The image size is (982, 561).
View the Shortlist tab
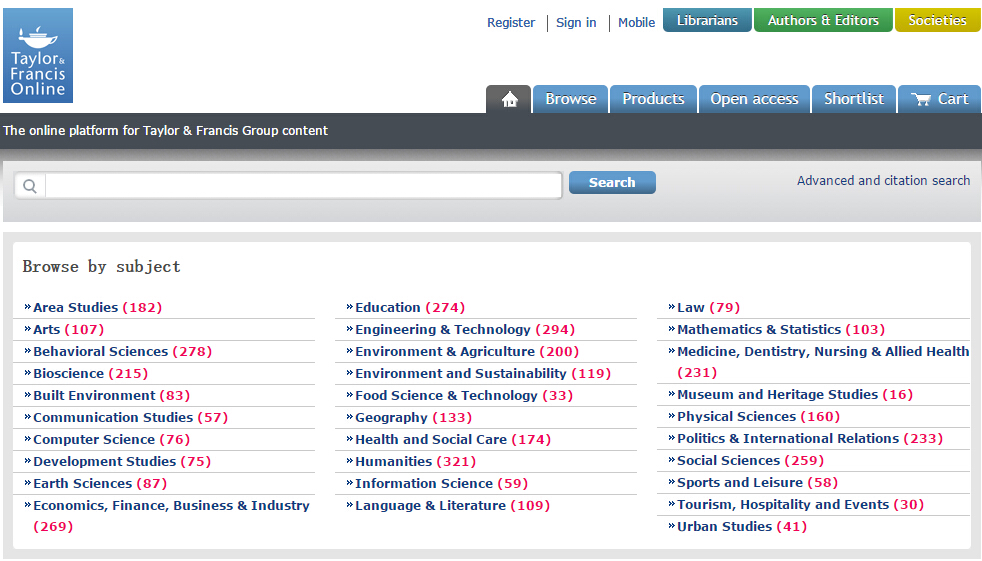853,99
